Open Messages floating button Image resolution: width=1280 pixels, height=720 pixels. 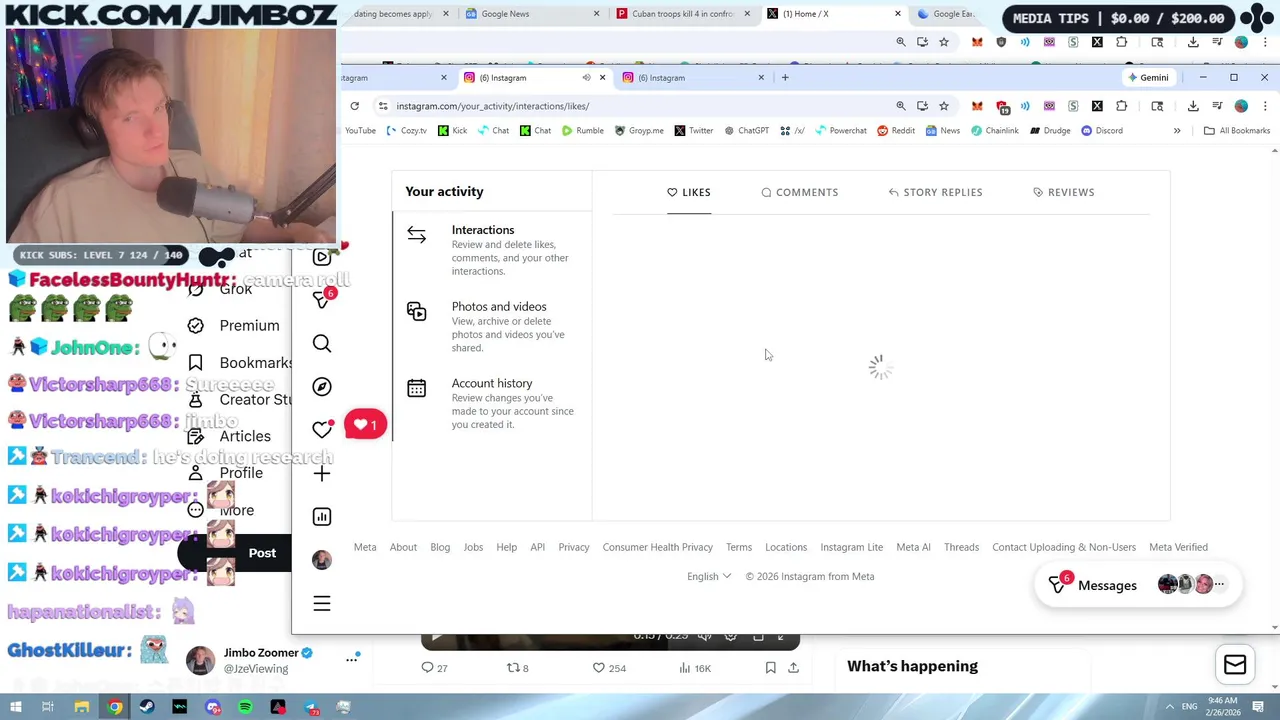pyautogui.click(x=1139, y=585)
